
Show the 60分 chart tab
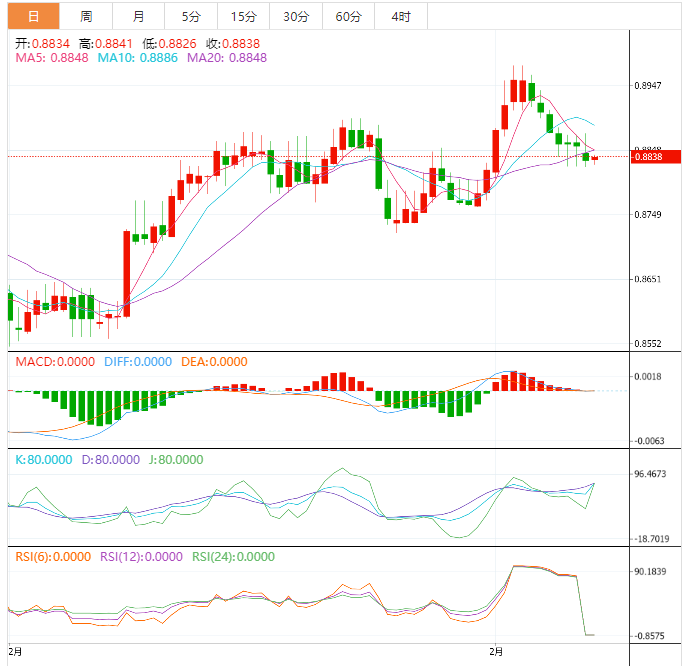pos(348,16)
